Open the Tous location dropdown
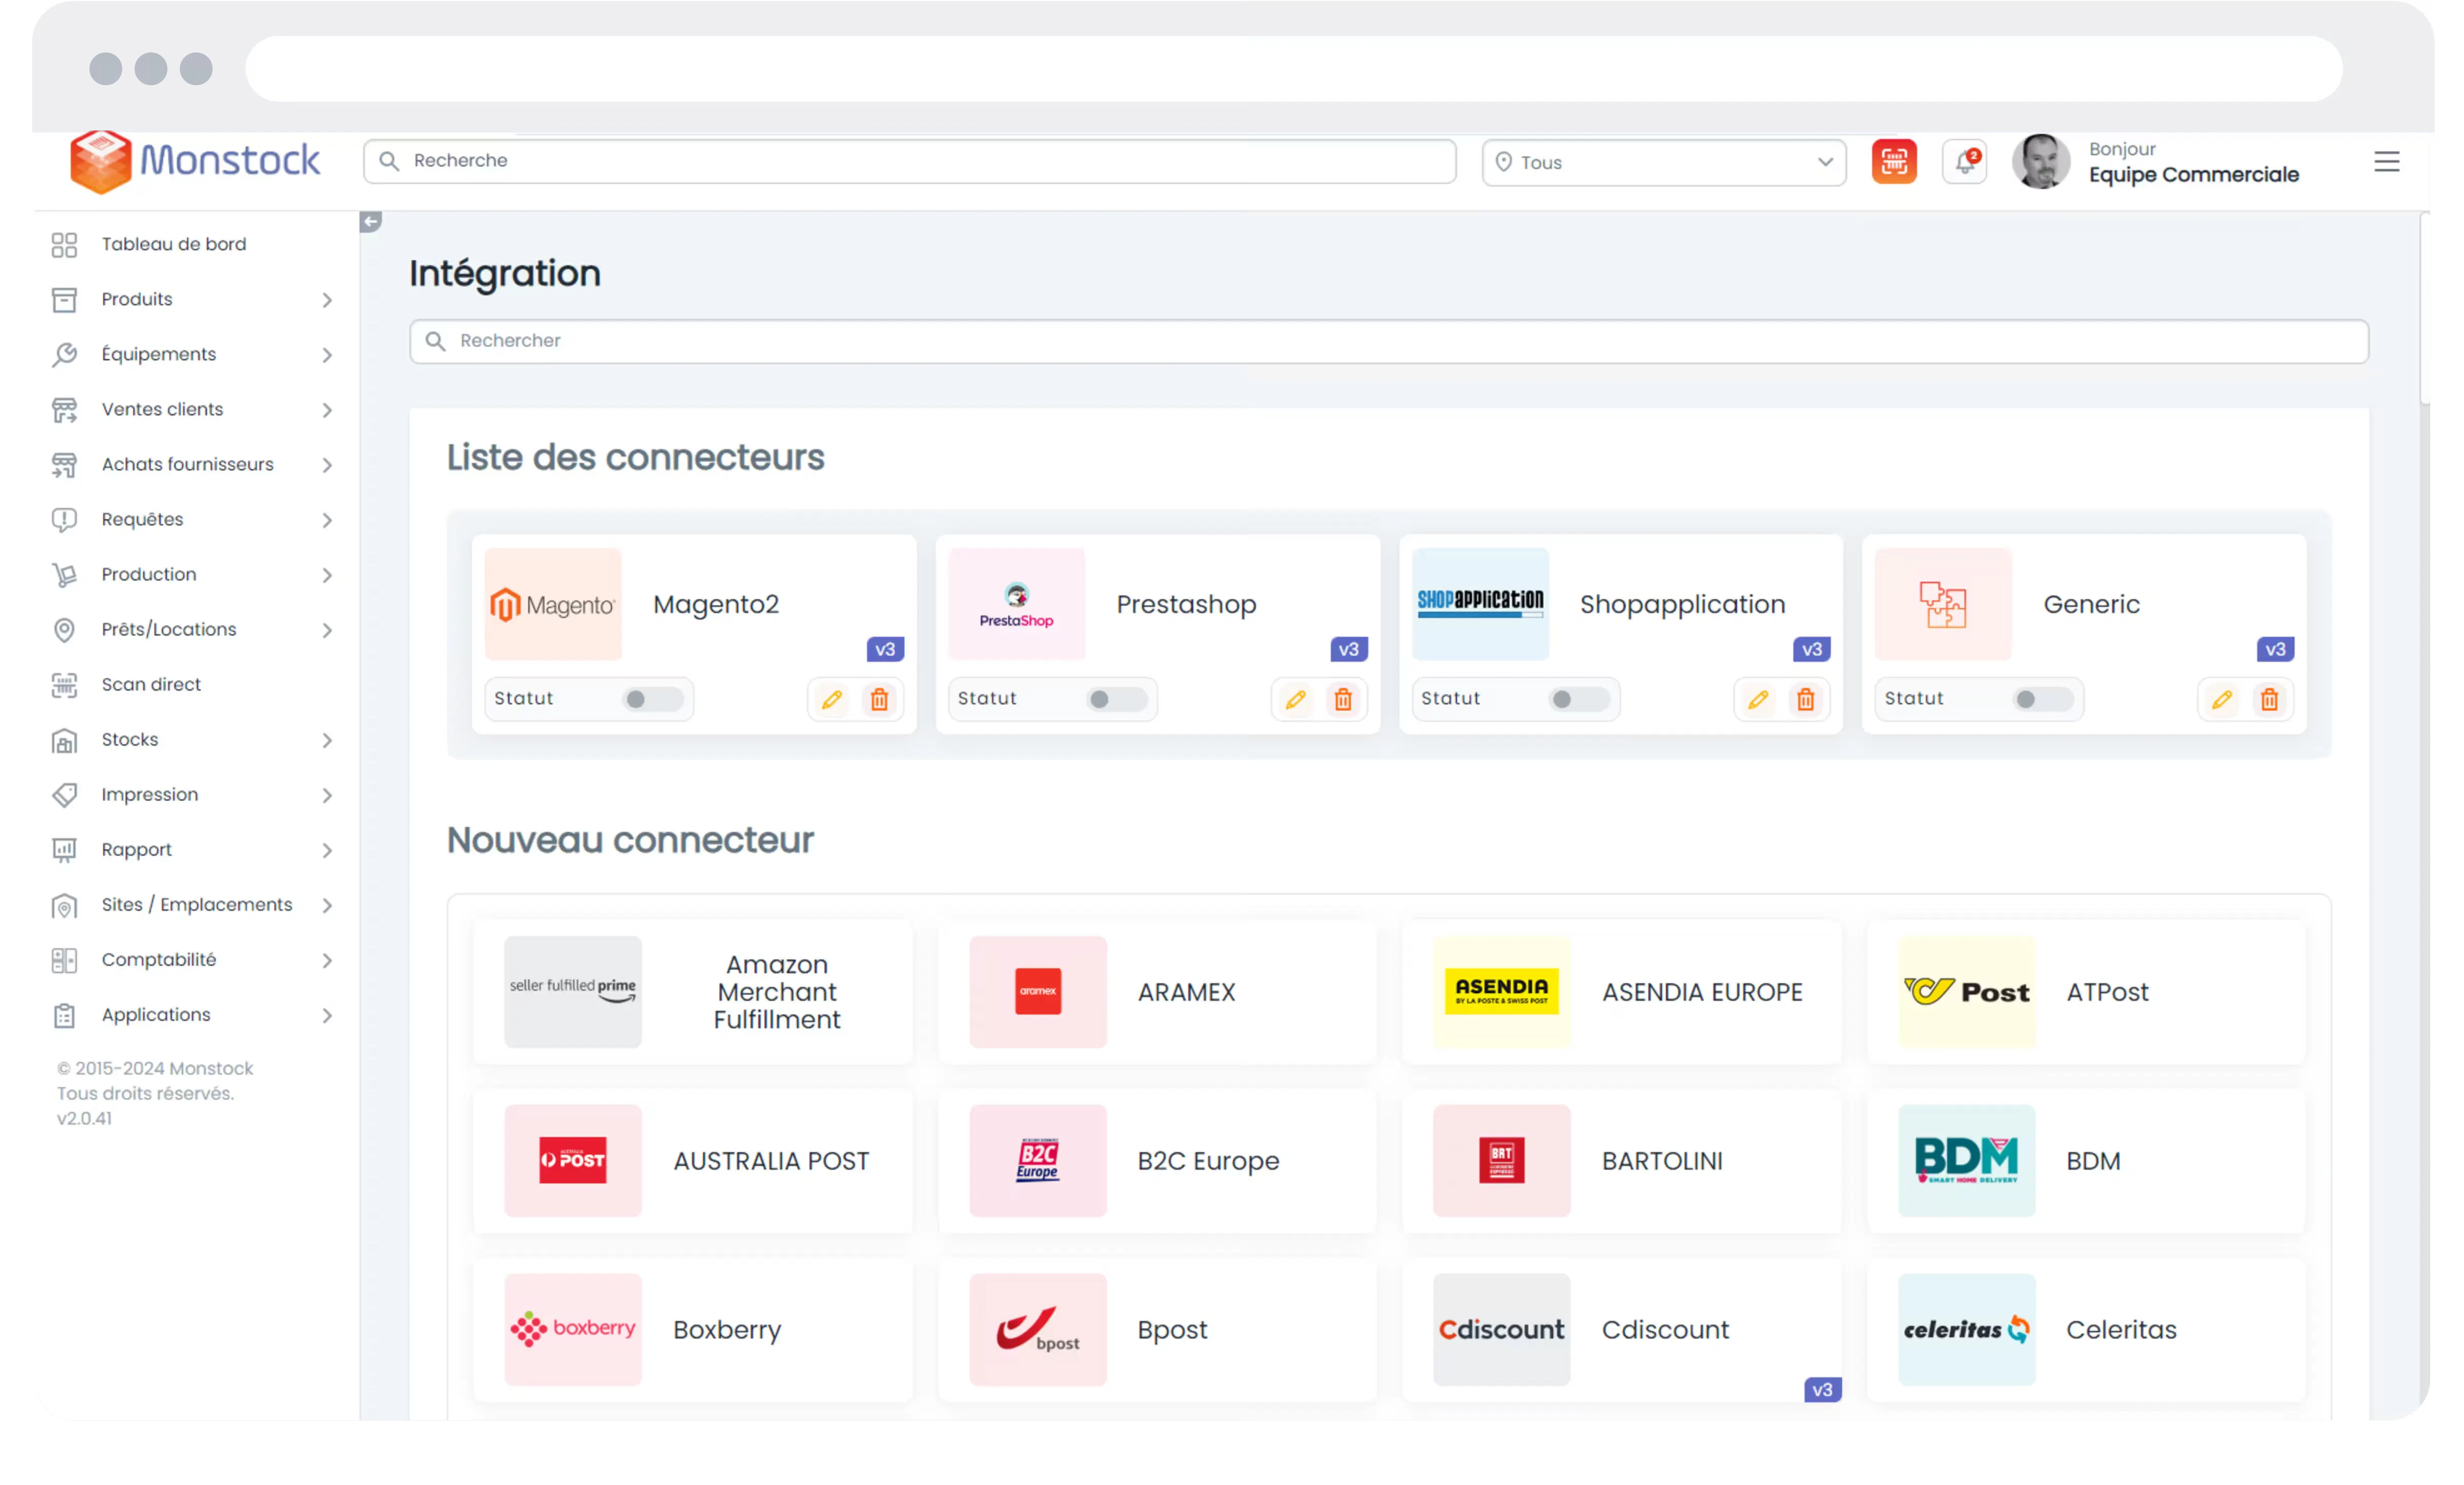The width and height of the screenshot is (2464, 1485). (x=1664, y=162)
